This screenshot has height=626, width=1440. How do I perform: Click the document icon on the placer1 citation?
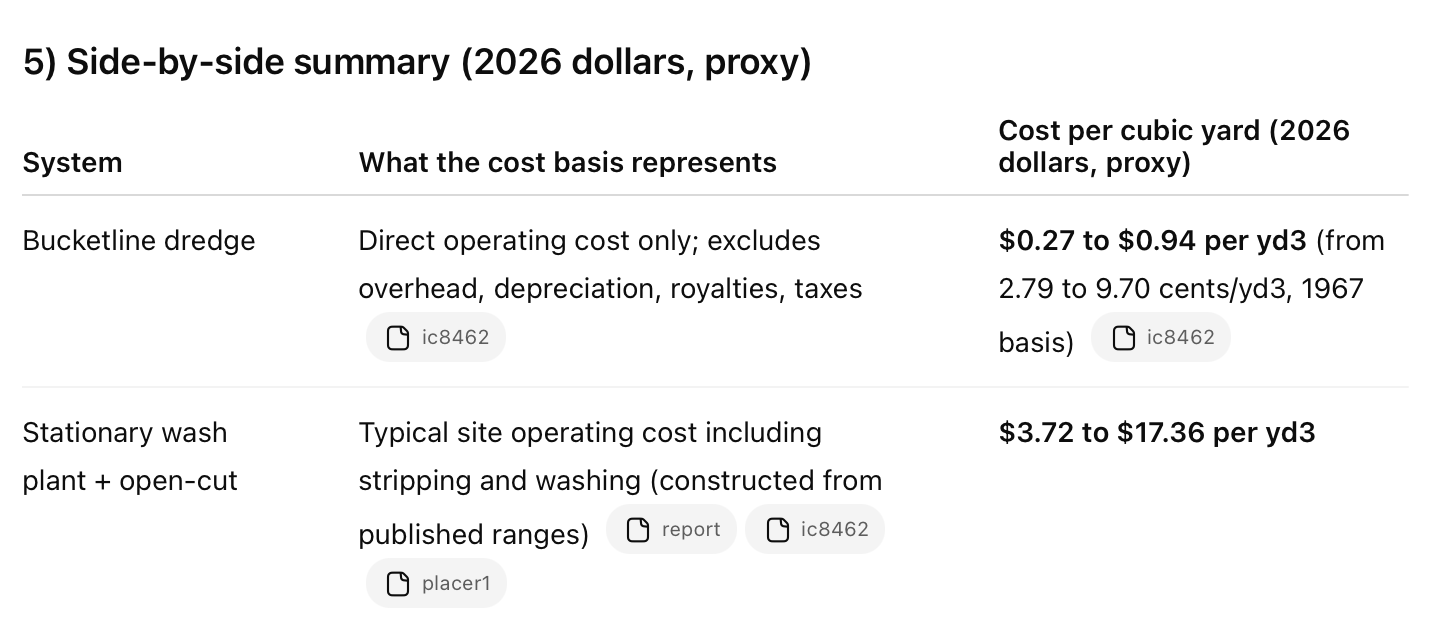click(x=398, y=583)
